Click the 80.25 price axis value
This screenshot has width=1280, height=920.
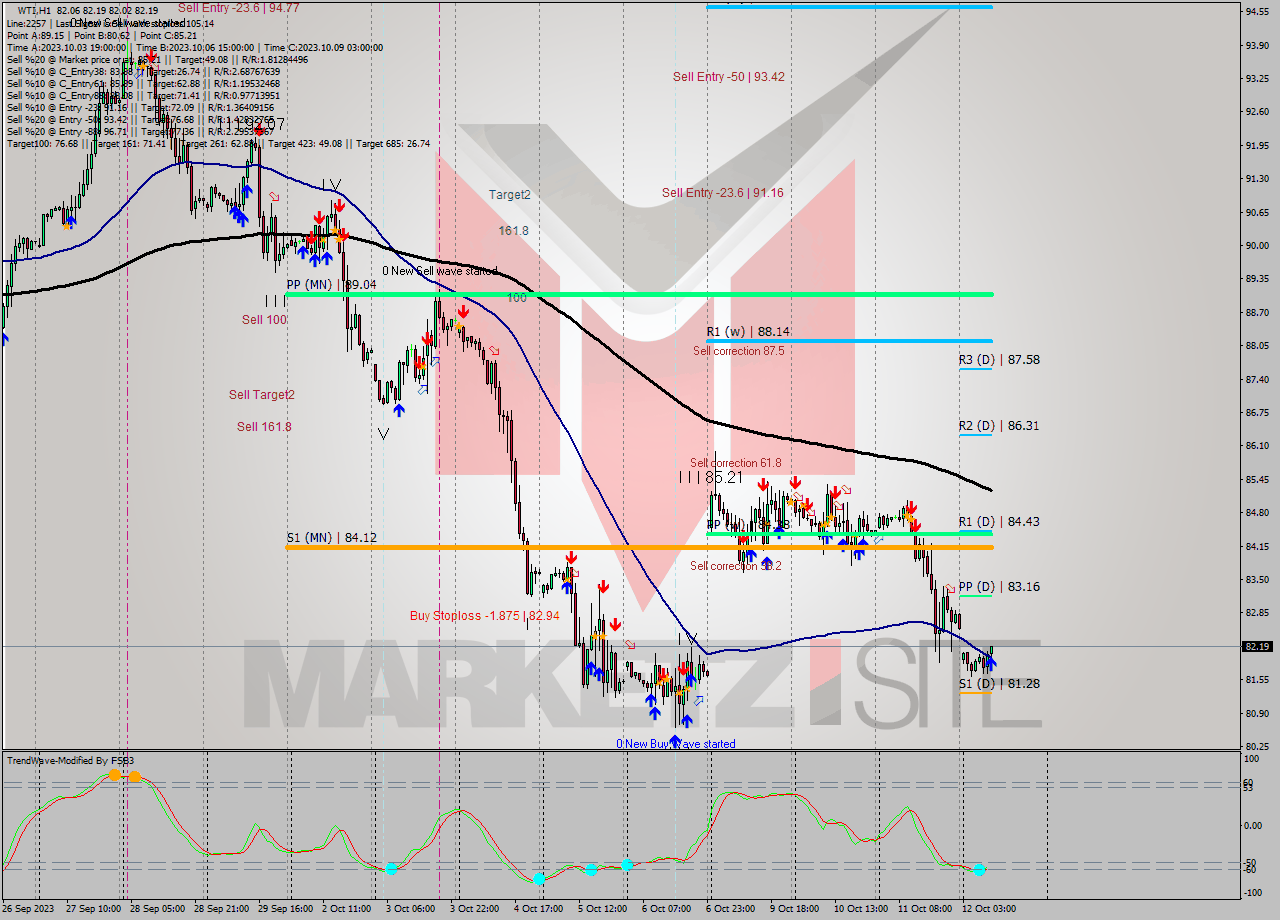click(1257, 746)
